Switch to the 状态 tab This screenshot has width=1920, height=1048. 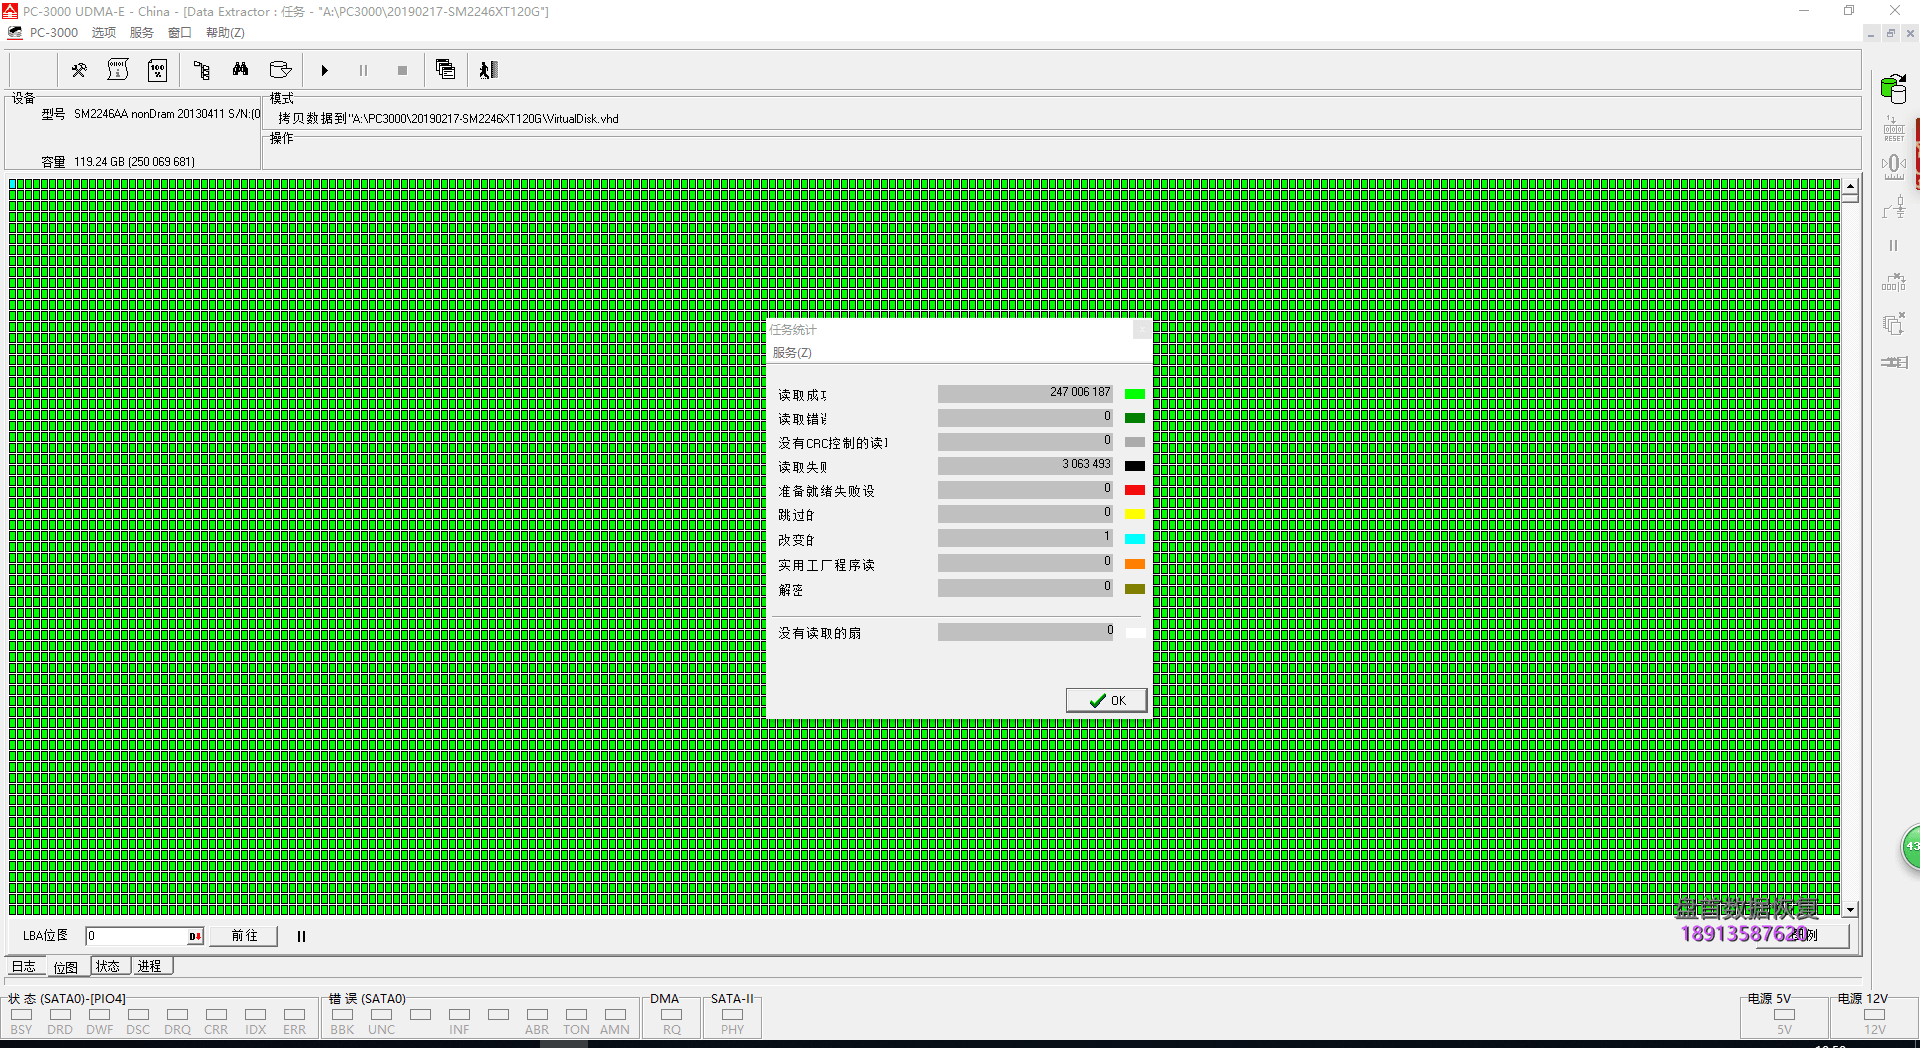point(108,966)
